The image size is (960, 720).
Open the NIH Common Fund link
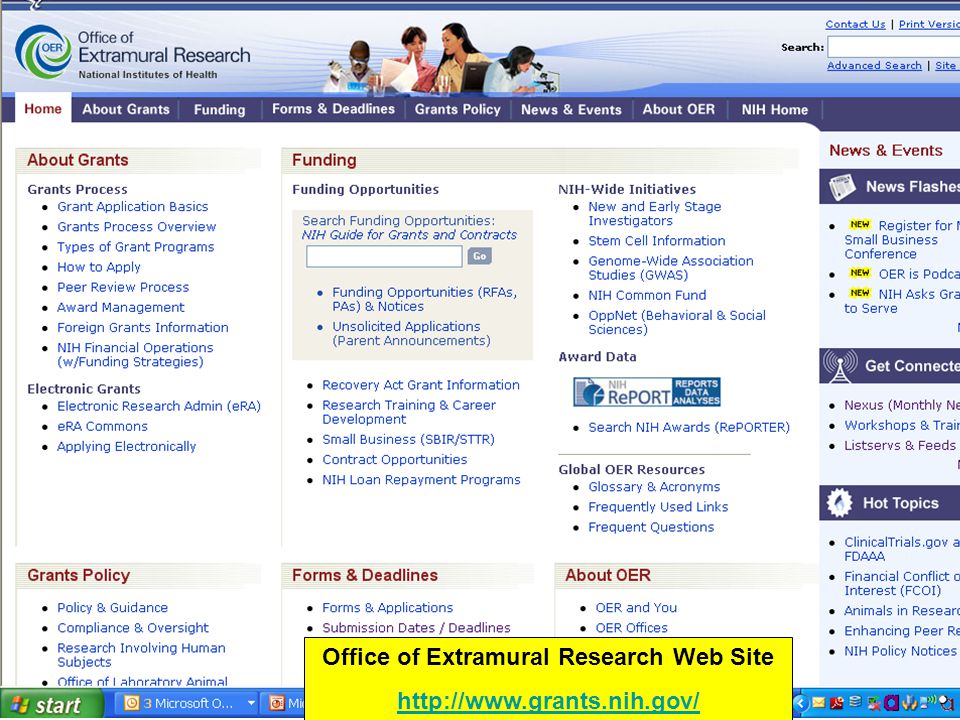coord(647,295)
